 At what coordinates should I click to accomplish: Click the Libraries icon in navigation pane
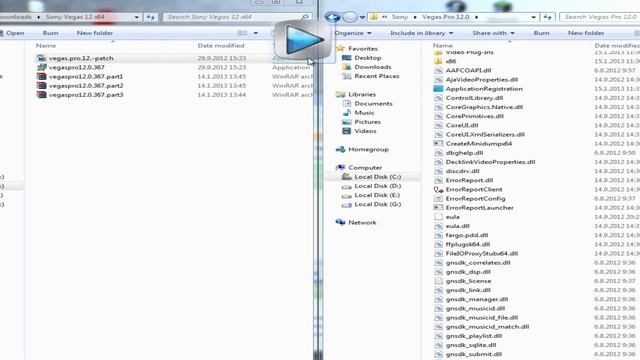click(x=340, y=94)
